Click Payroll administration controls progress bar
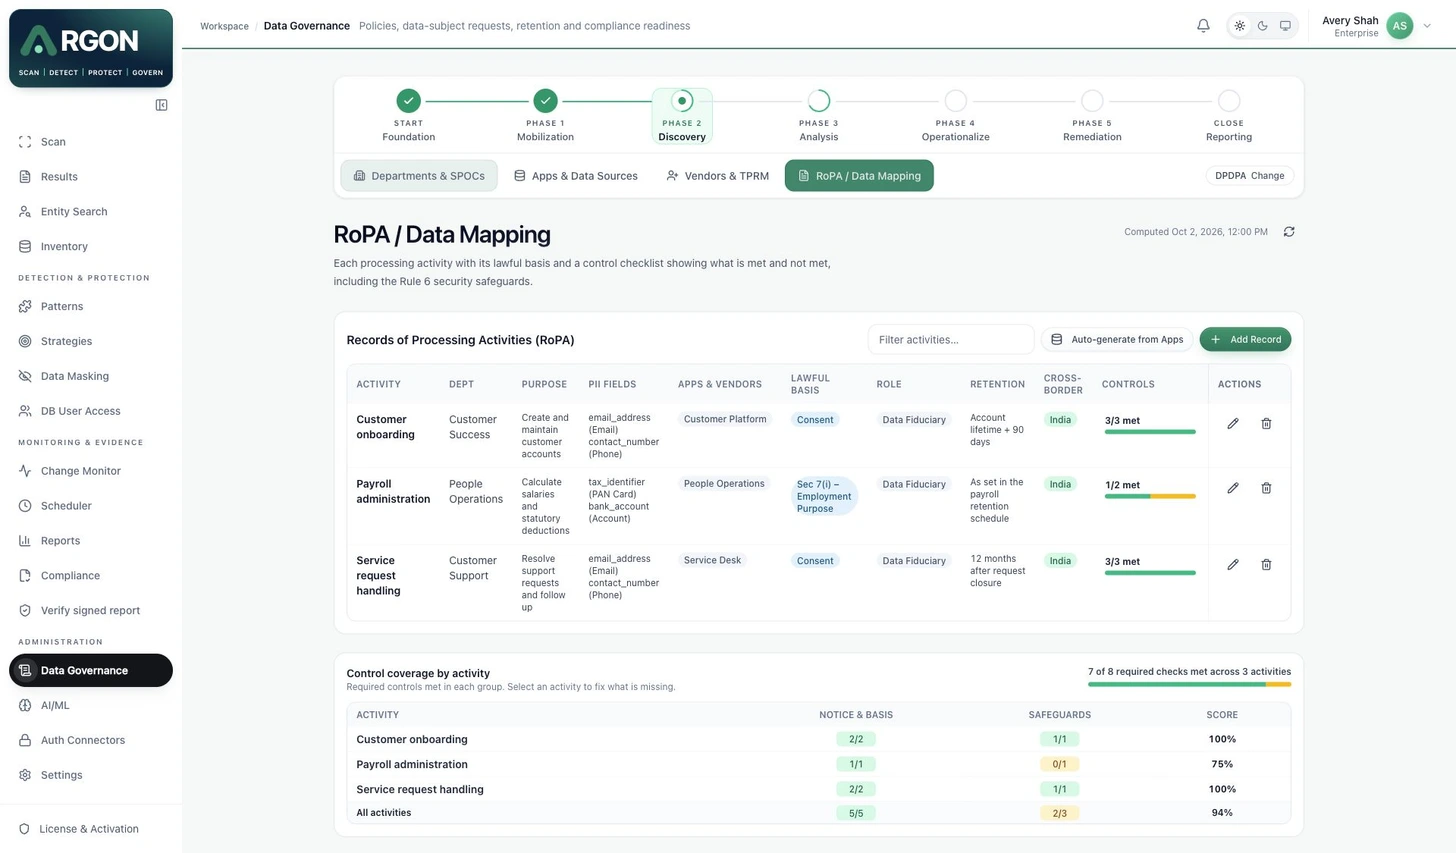This screenshot has width=1456, height=853. 1150,496
